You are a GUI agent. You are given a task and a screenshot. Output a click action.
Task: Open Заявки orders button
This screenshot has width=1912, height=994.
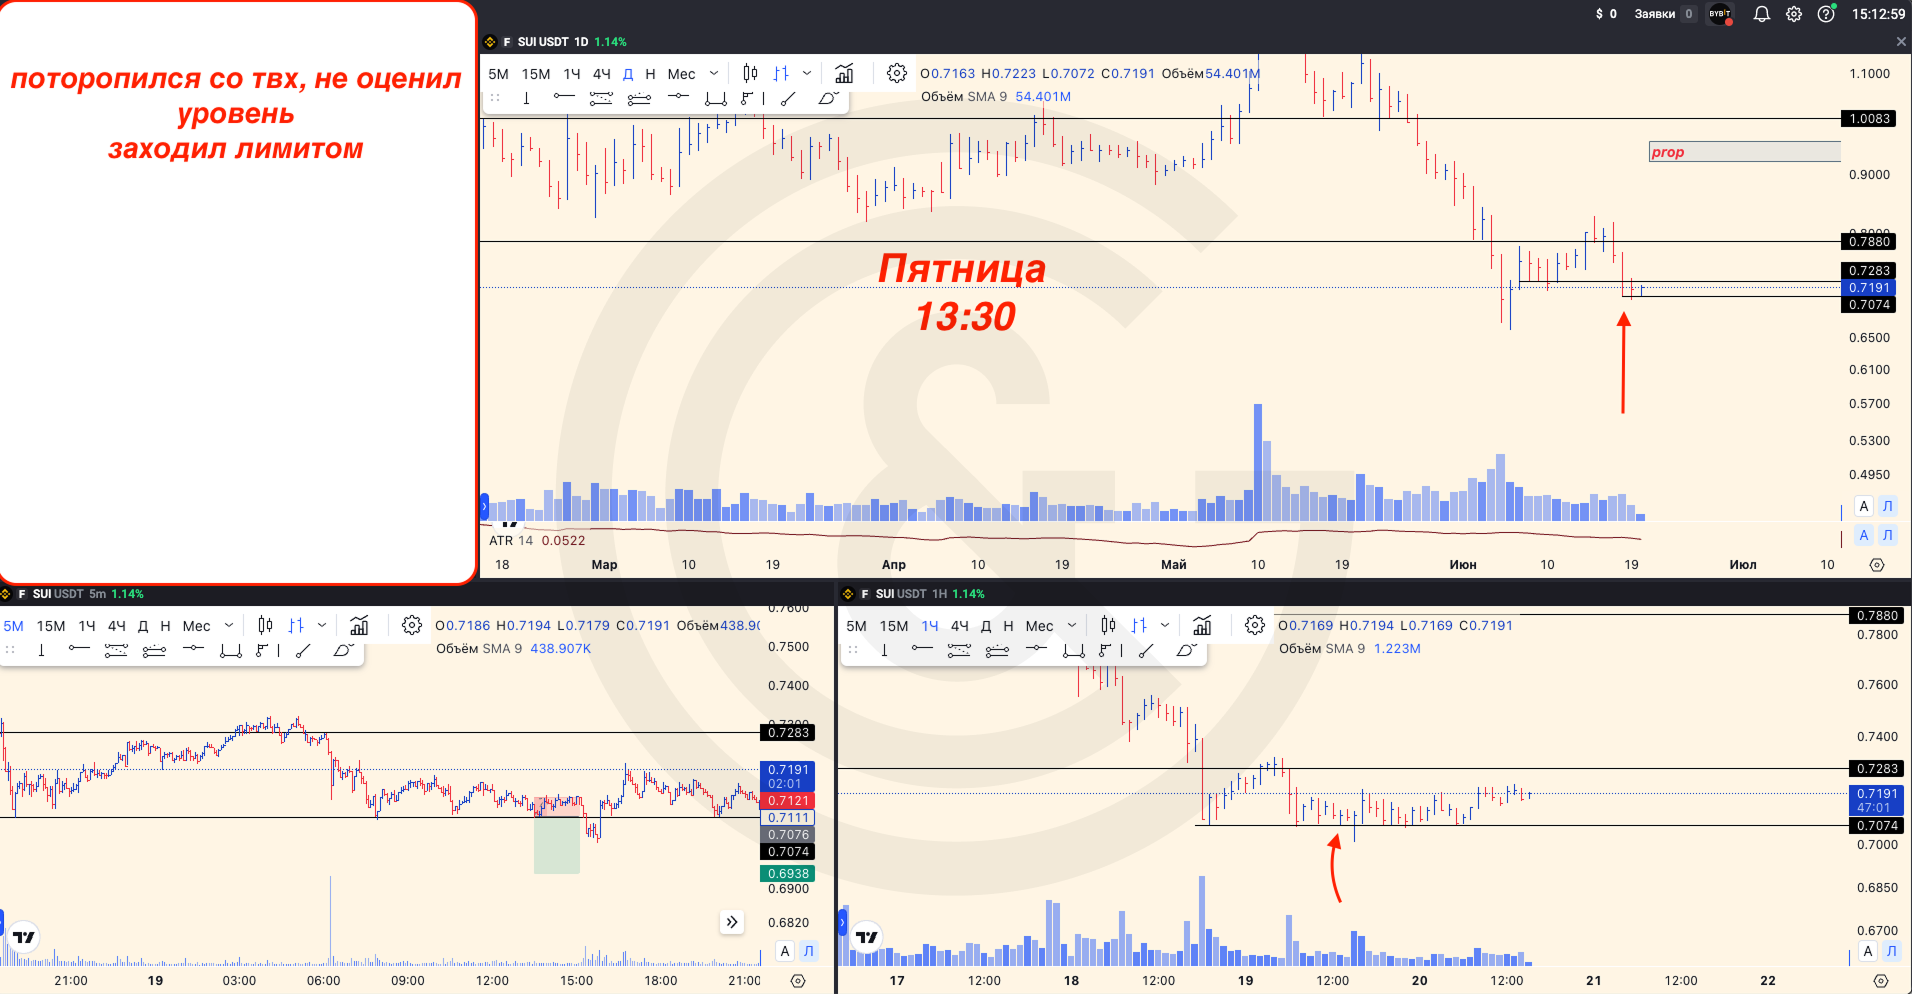click(1665, 14)
